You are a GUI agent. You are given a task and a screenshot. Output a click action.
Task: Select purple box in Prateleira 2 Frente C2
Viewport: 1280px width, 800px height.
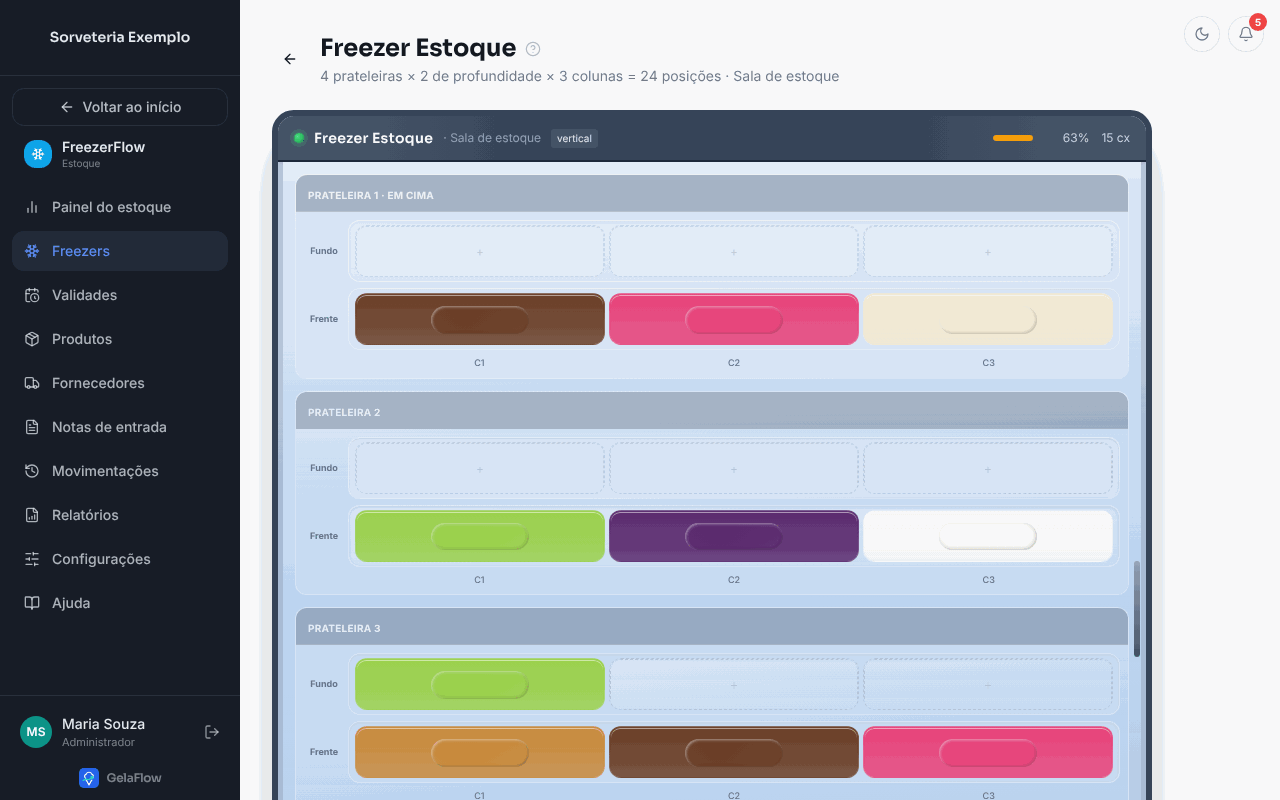734,536
